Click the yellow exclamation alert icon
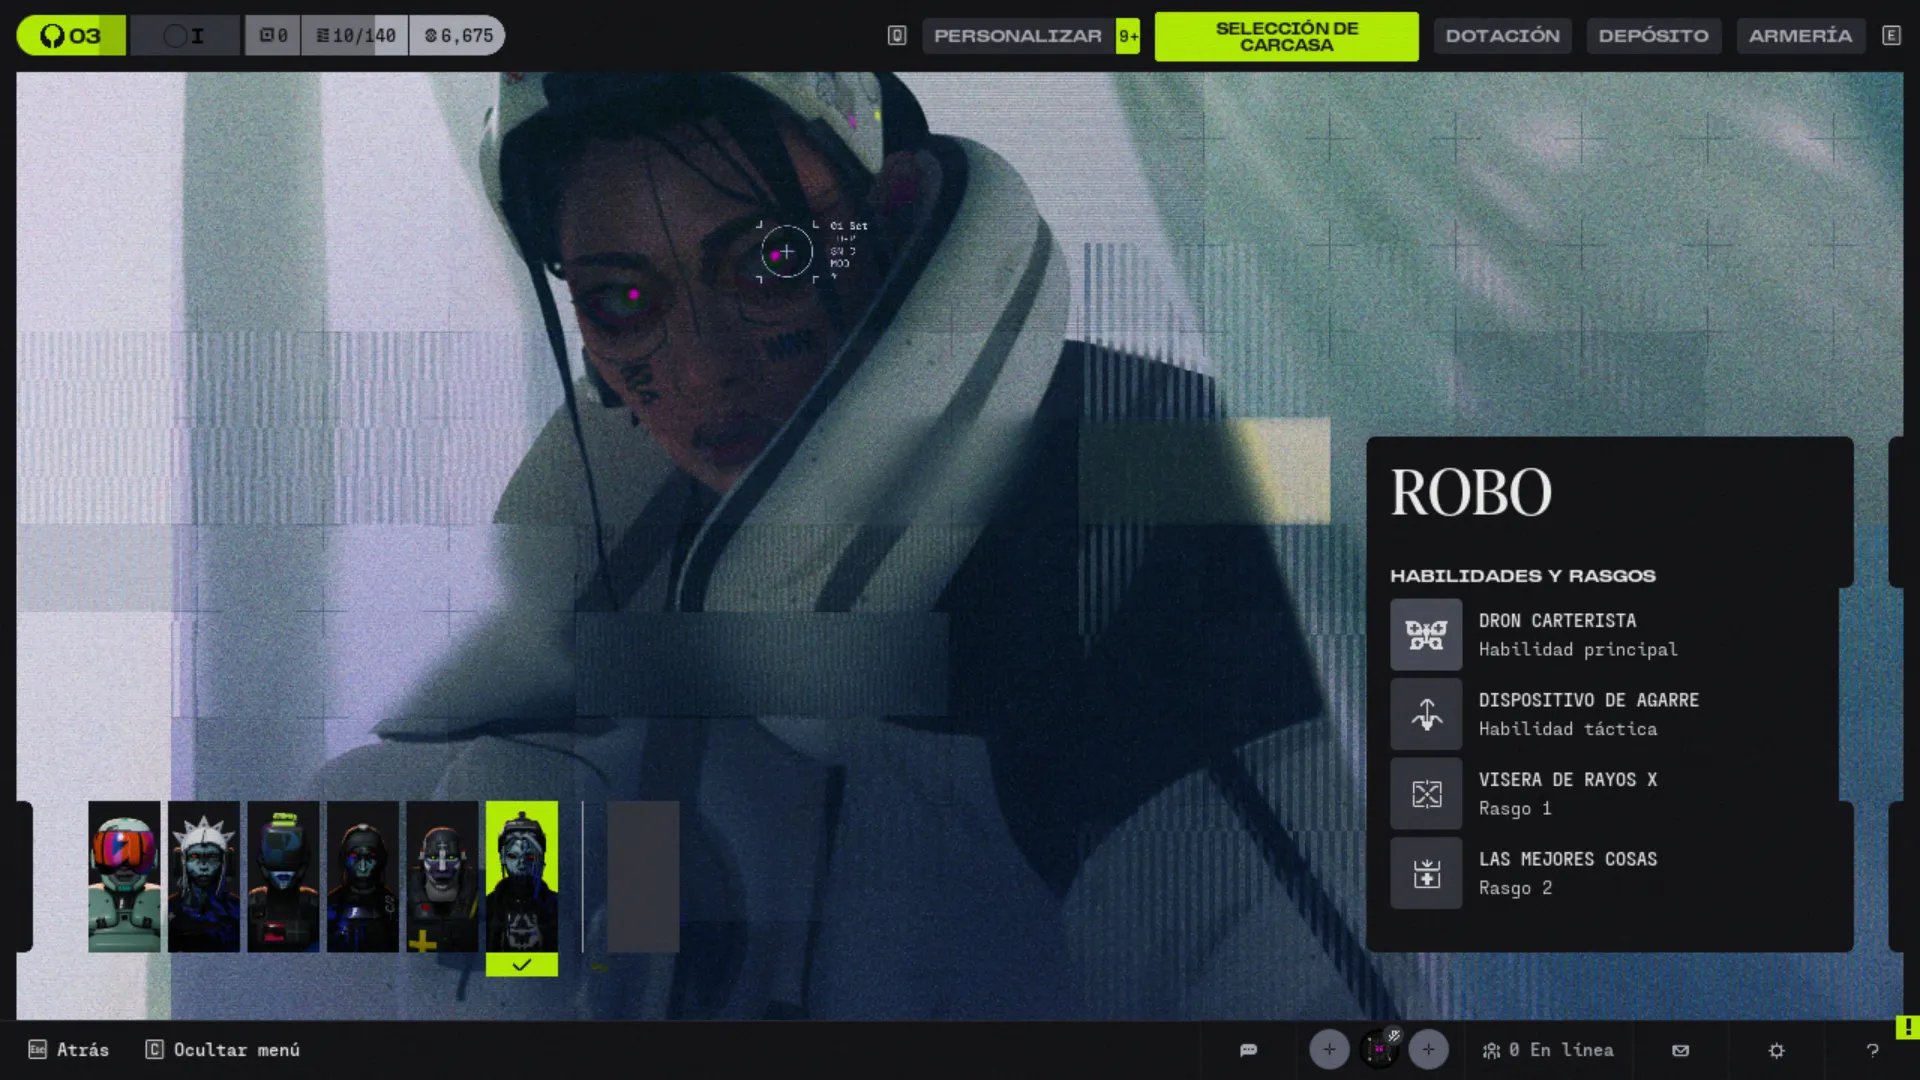Viewport: 1920px width, 1080px height. click(1907, 1027)
